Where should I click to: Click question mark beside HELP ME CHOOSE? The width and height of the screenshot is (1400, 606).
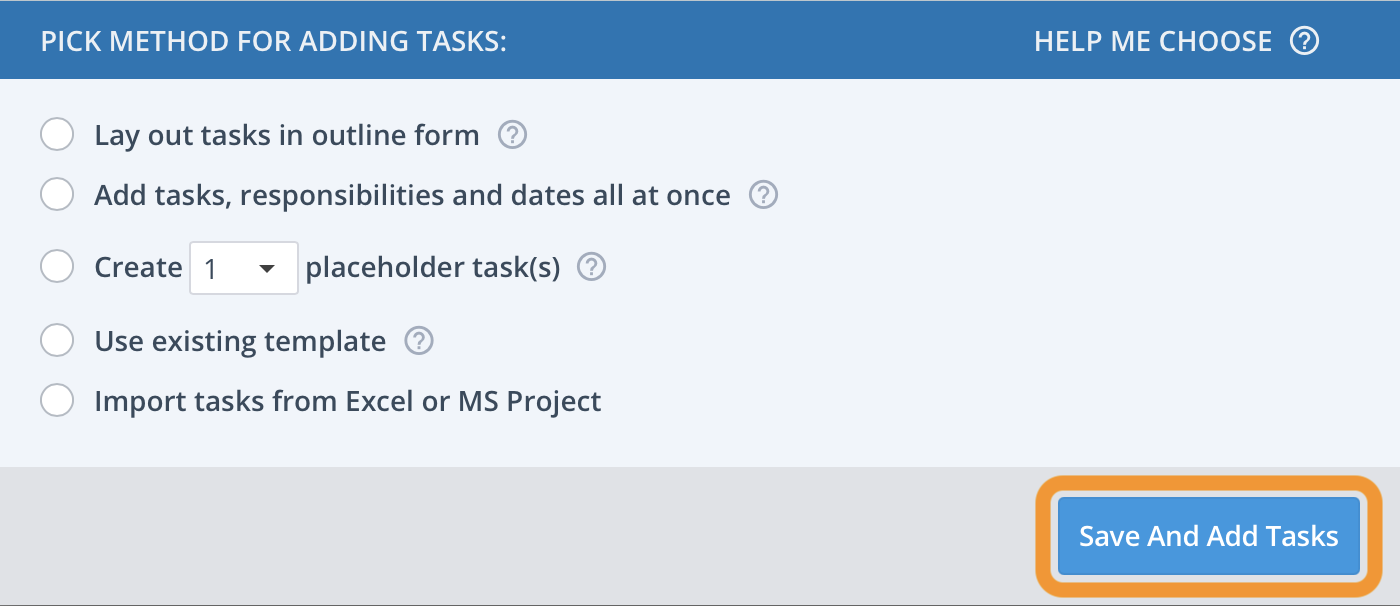tap(1305, 40)
